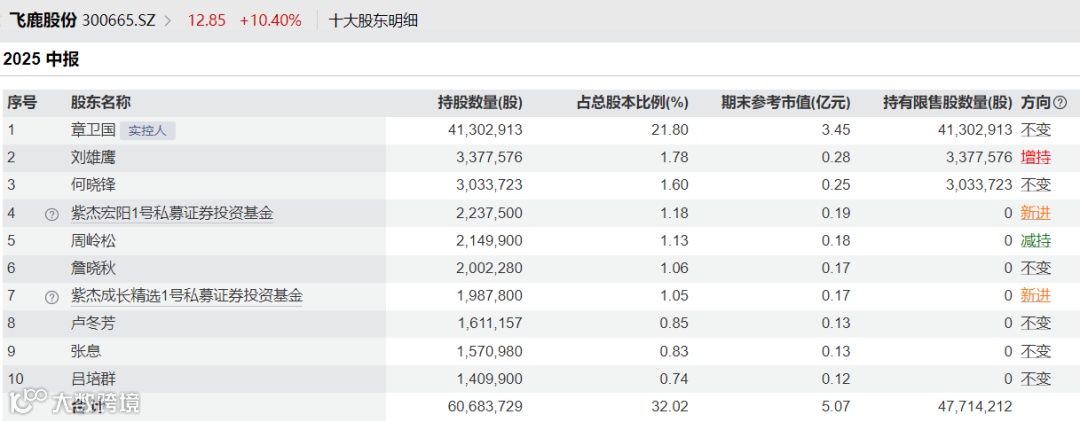Click share count 1,611,157
This screenshot has width=1080, height=422.
click(489, 324)
